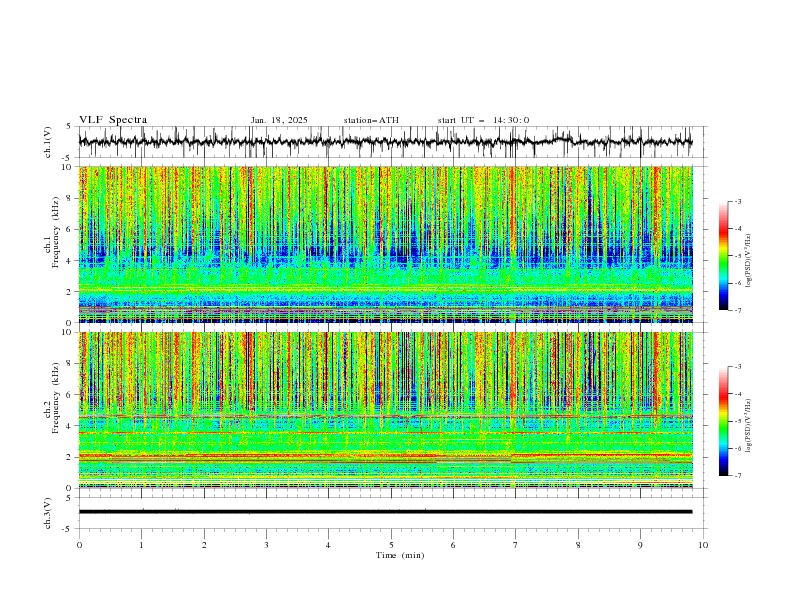
Task: Select the "Jan. 18, 2025" date label
Action: pos(279,120)
